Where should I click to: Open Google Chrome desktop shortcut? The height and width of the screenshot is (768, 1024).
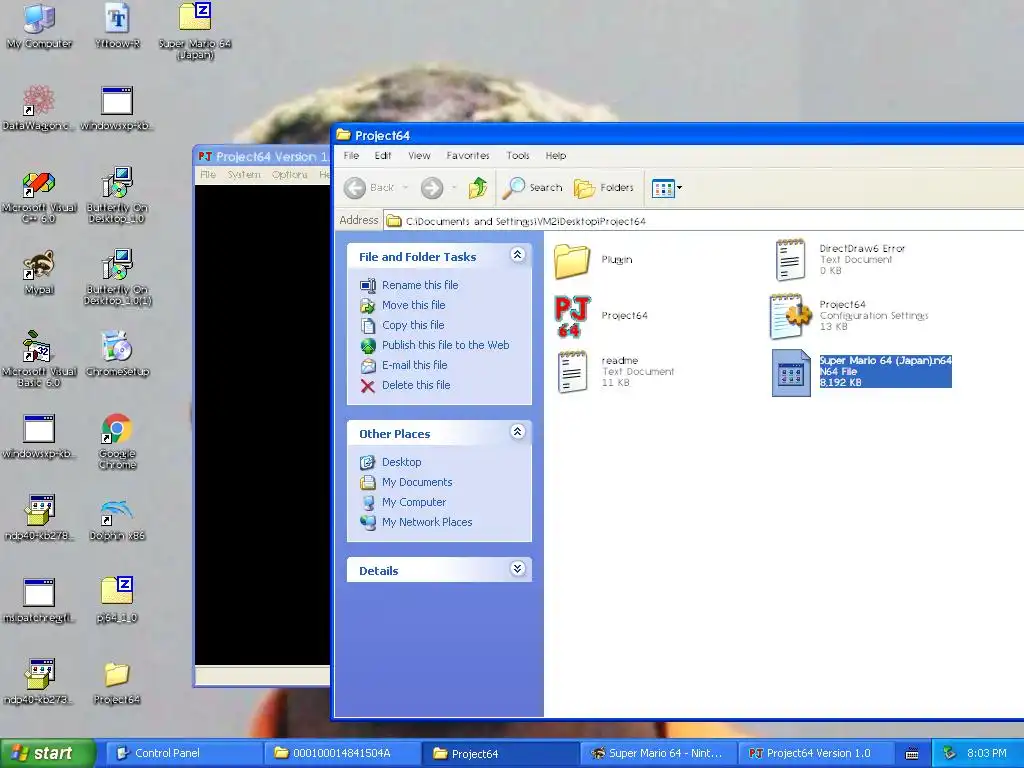(118, 441)
